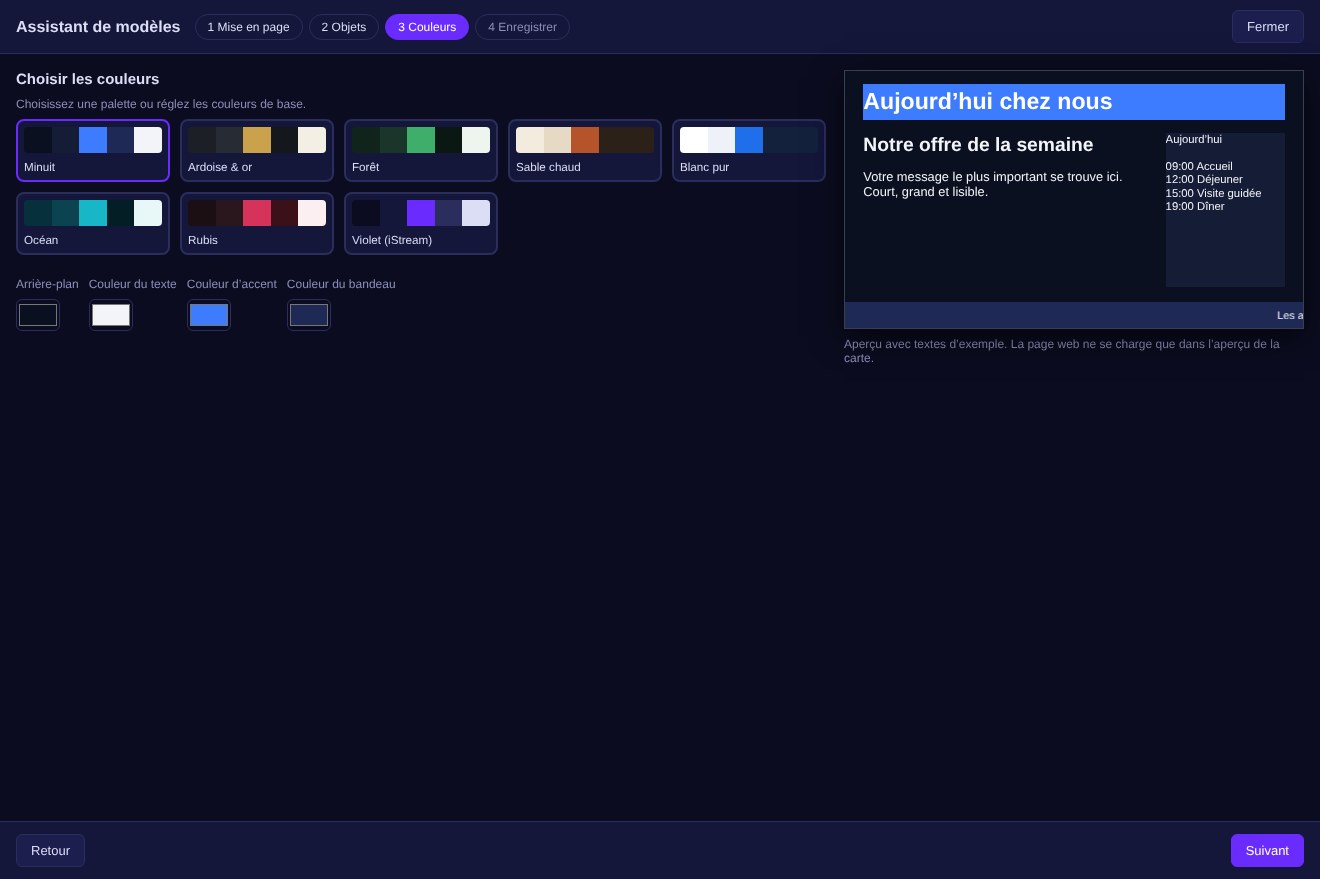Open the 3 Couleurs step
The image size is (1320, 879).
click(427, 27)
